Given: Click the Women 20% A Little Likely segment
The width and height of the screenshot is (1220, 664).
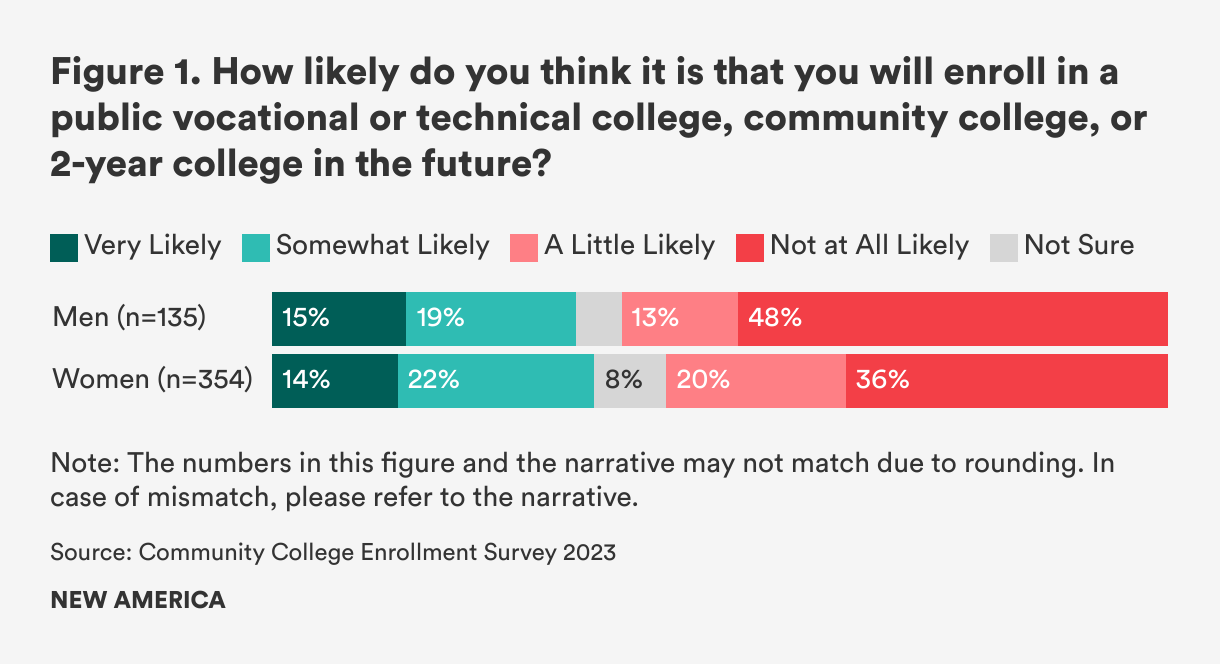Looking at the screenshot, I should [x=755, y=381].
